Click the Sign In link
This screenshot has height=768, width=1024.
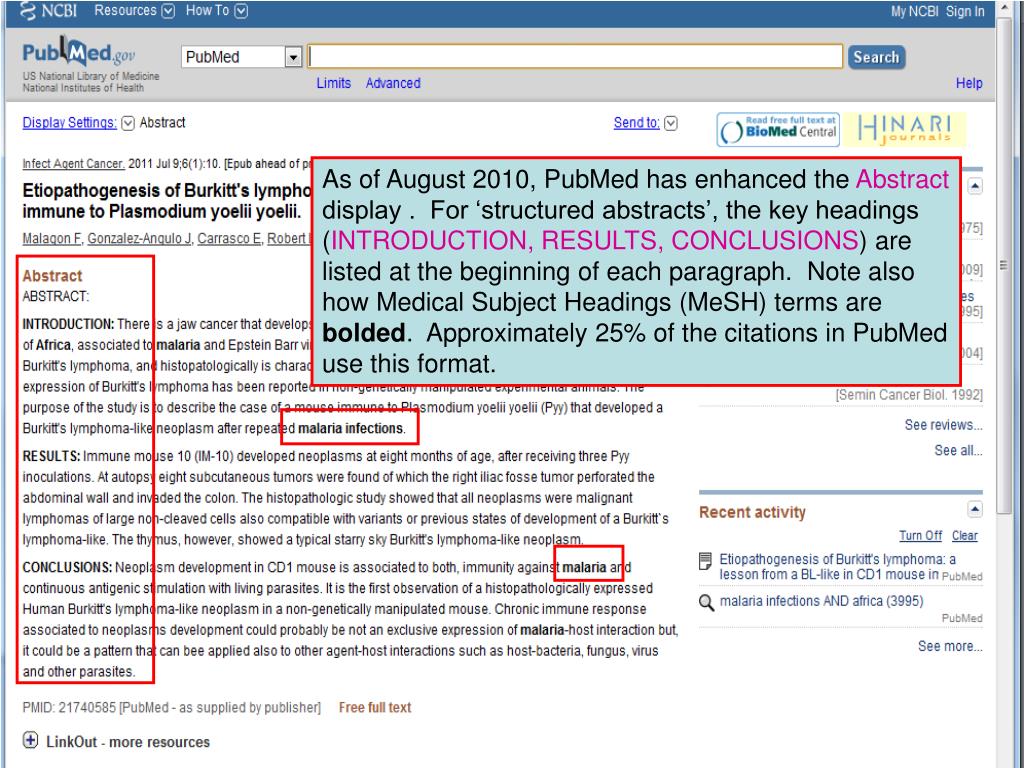(x=965, y=12)
